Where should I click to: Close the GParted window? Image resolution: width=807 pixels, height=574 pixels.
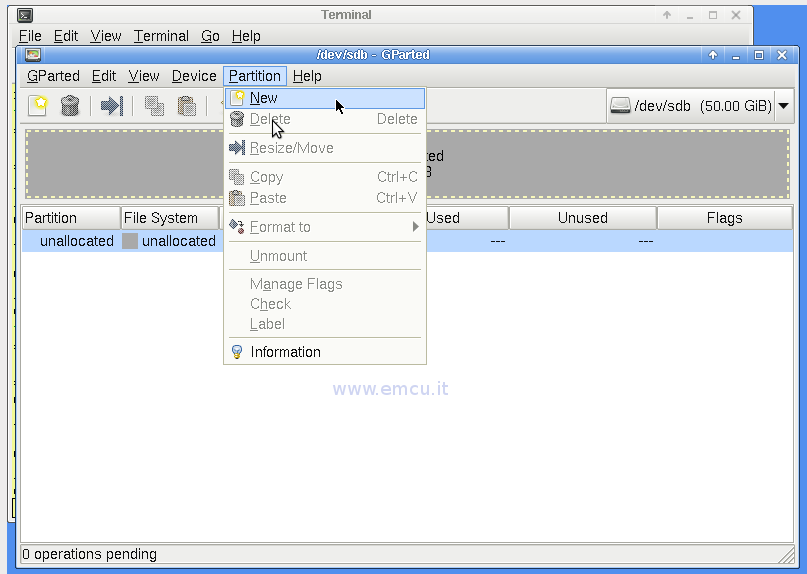coord(782,55)
